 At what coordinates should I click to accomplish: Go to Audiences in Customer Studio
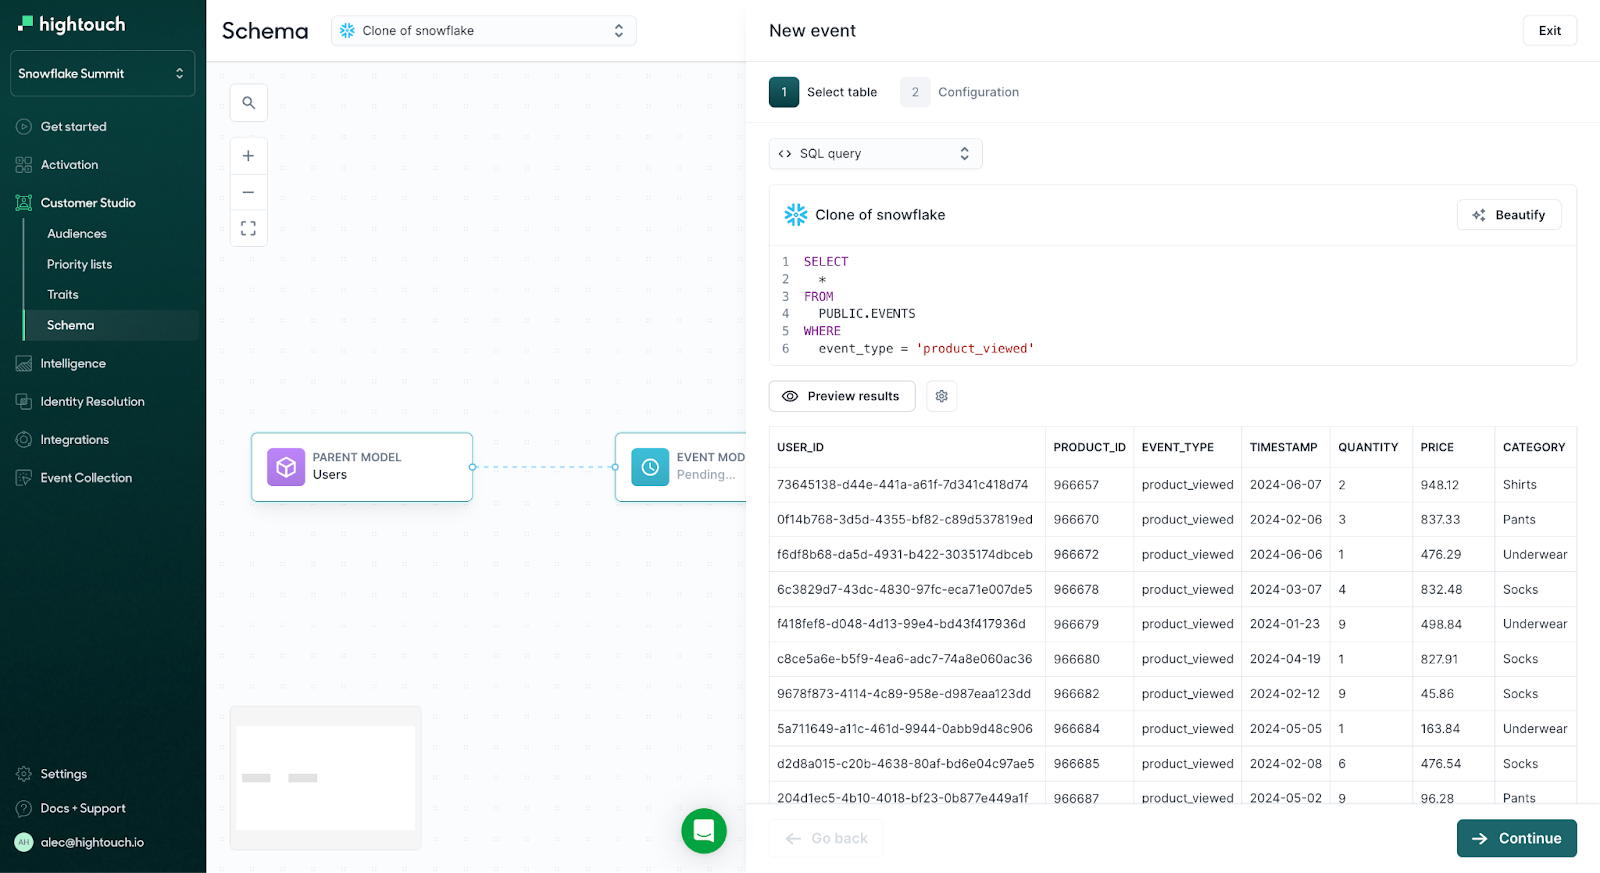pos(77,234)
